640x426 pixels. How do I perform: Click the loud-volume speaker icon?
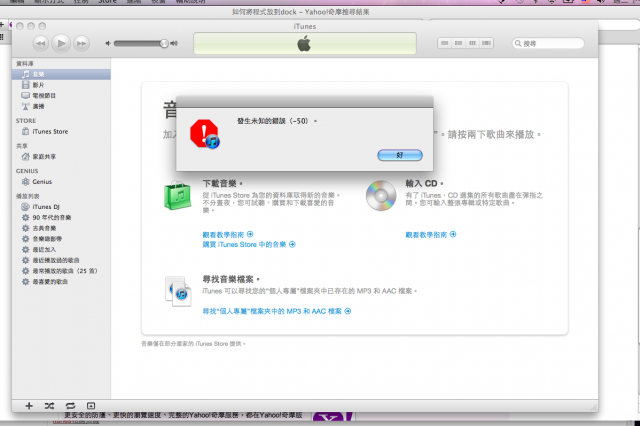(174, 43)
